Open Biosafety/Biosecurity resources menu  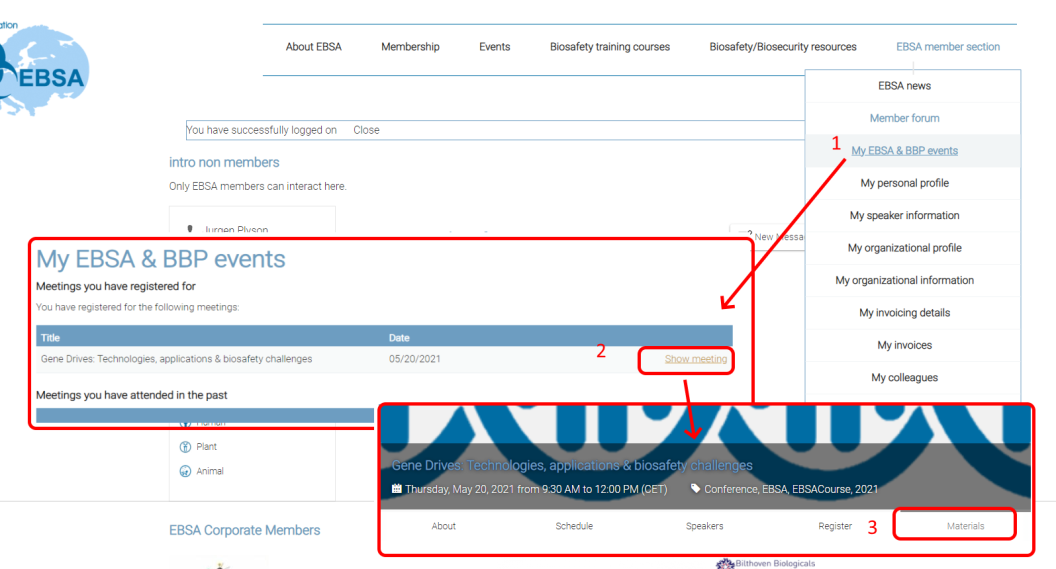click(783, 46)
